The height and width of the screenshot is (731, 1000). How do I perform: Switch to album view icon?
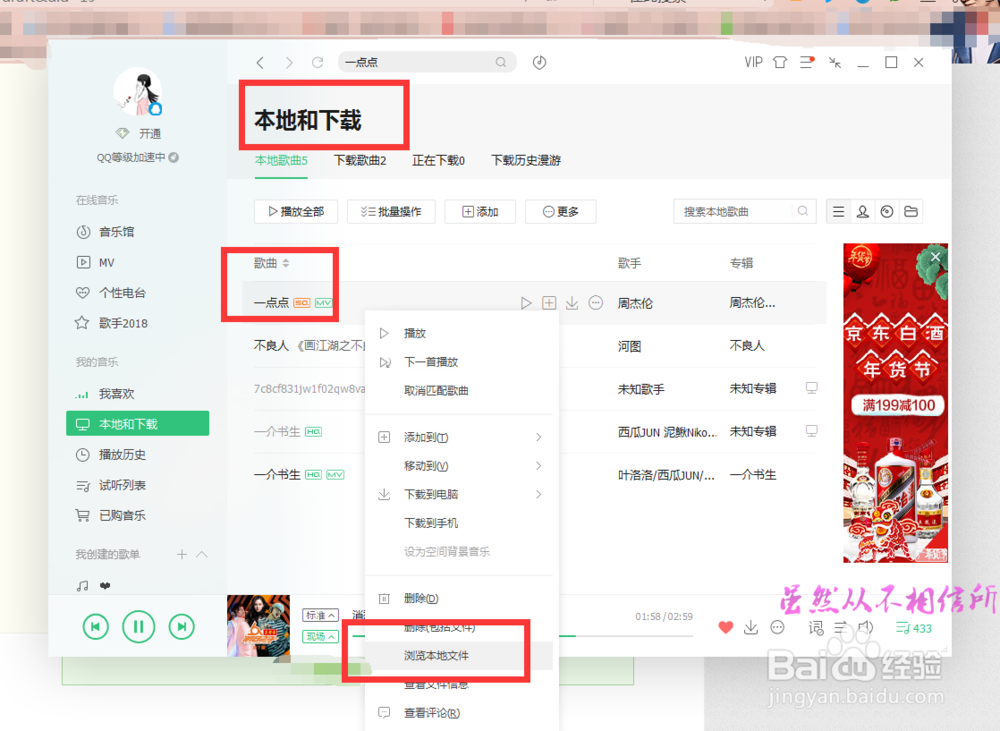[887, 212]
